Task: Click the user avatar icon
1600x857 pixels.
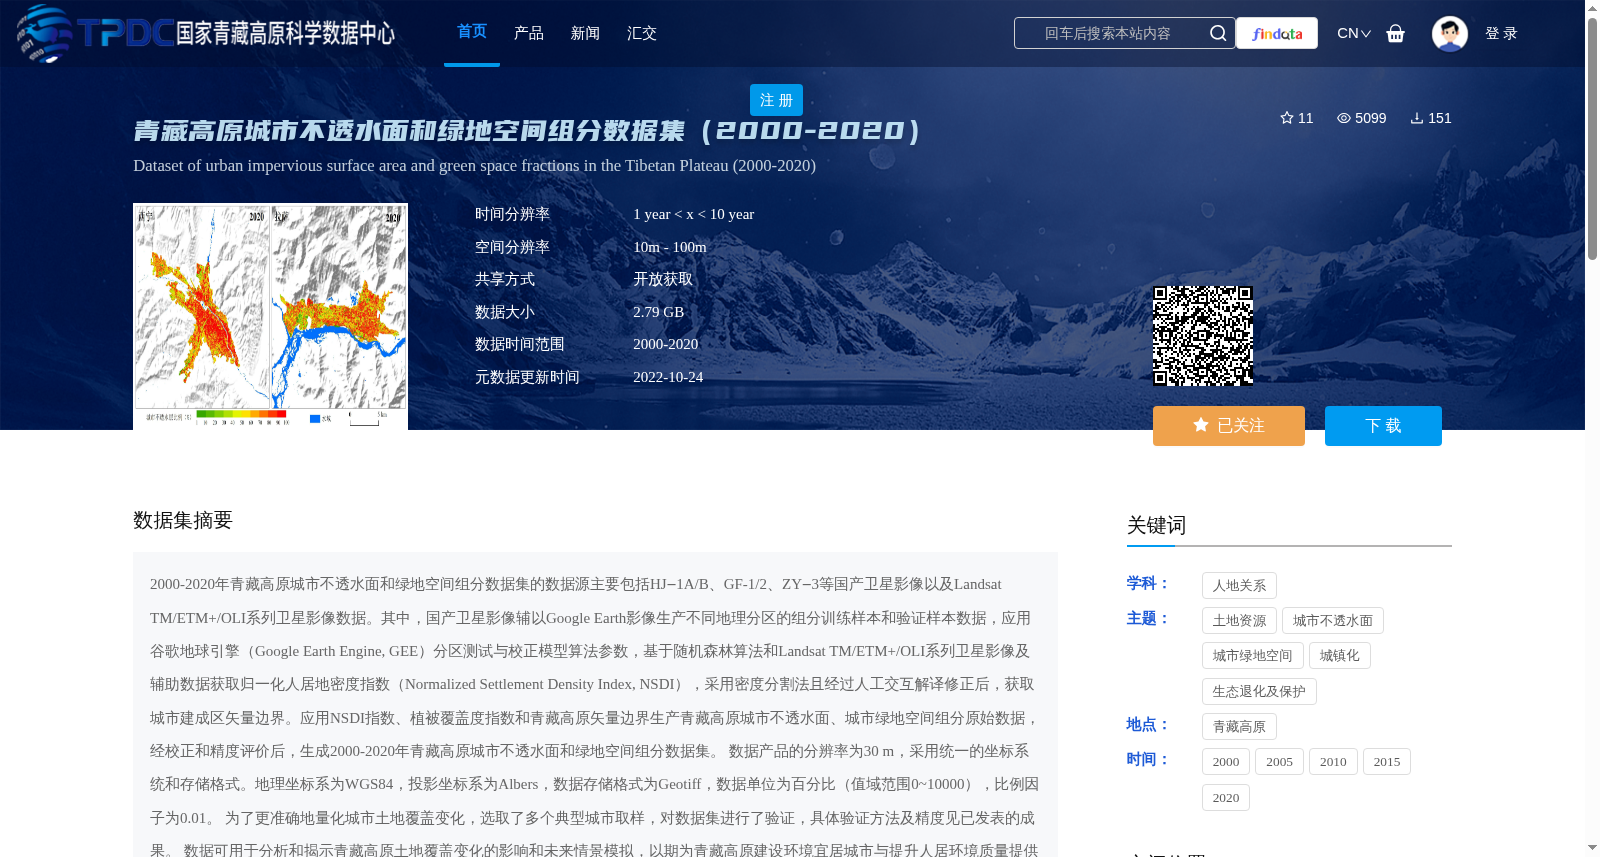Action: [x=1449, y=34]
